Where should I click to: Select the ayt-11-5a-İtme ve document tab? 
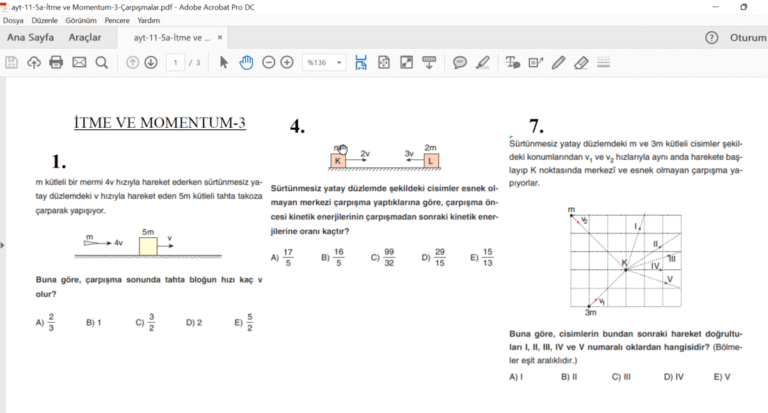172,38
